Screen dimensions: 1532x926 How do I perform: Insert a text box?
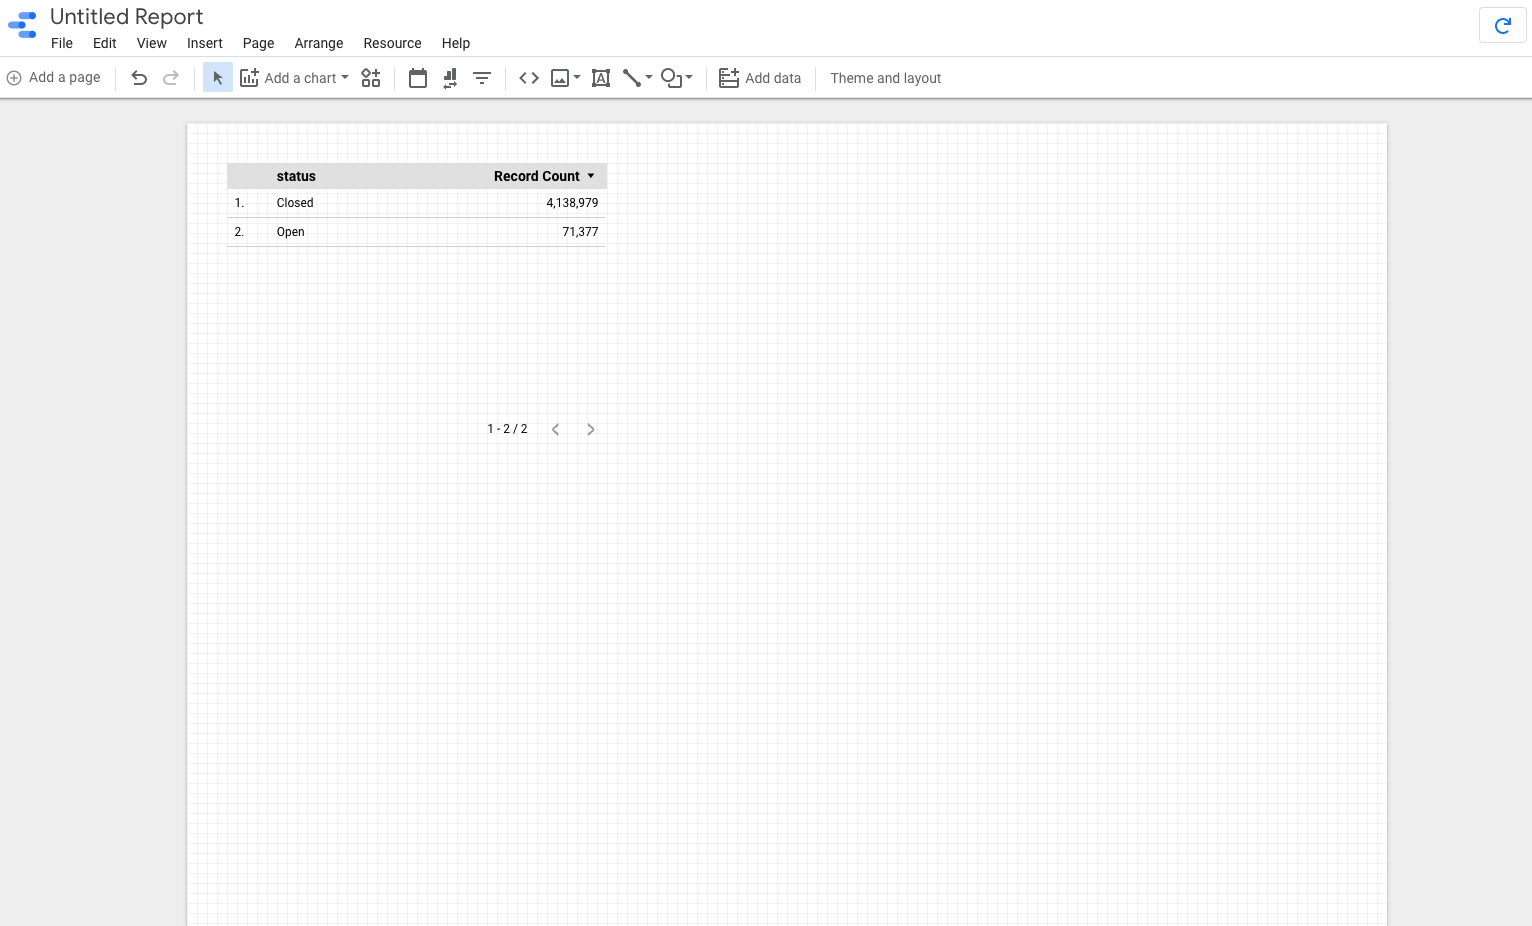pyautogui.click(x=601, y=78)
